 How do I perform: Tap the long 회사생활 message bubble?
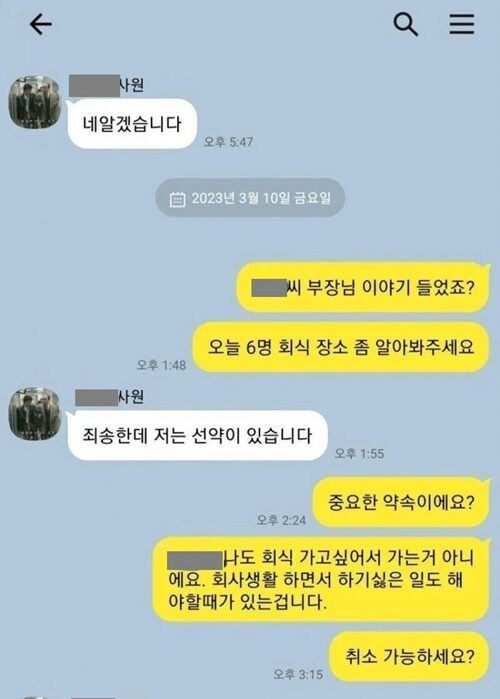(321, 580)
